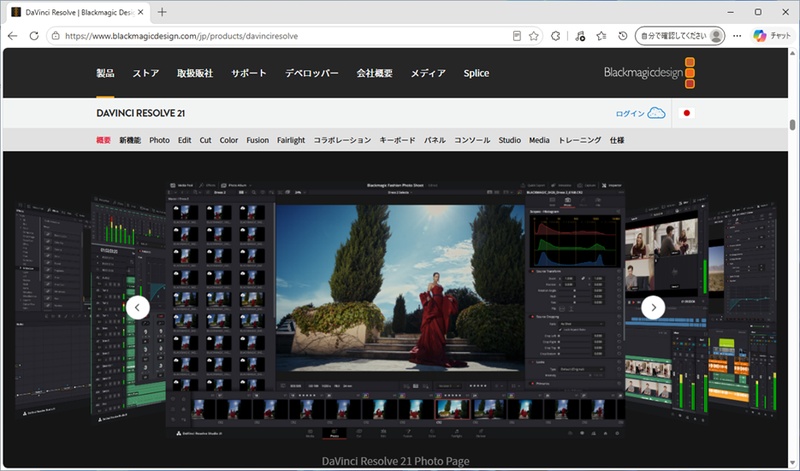
Task: Open the ストア menu item
Action: pyautogui.click(x=146, y=73)
